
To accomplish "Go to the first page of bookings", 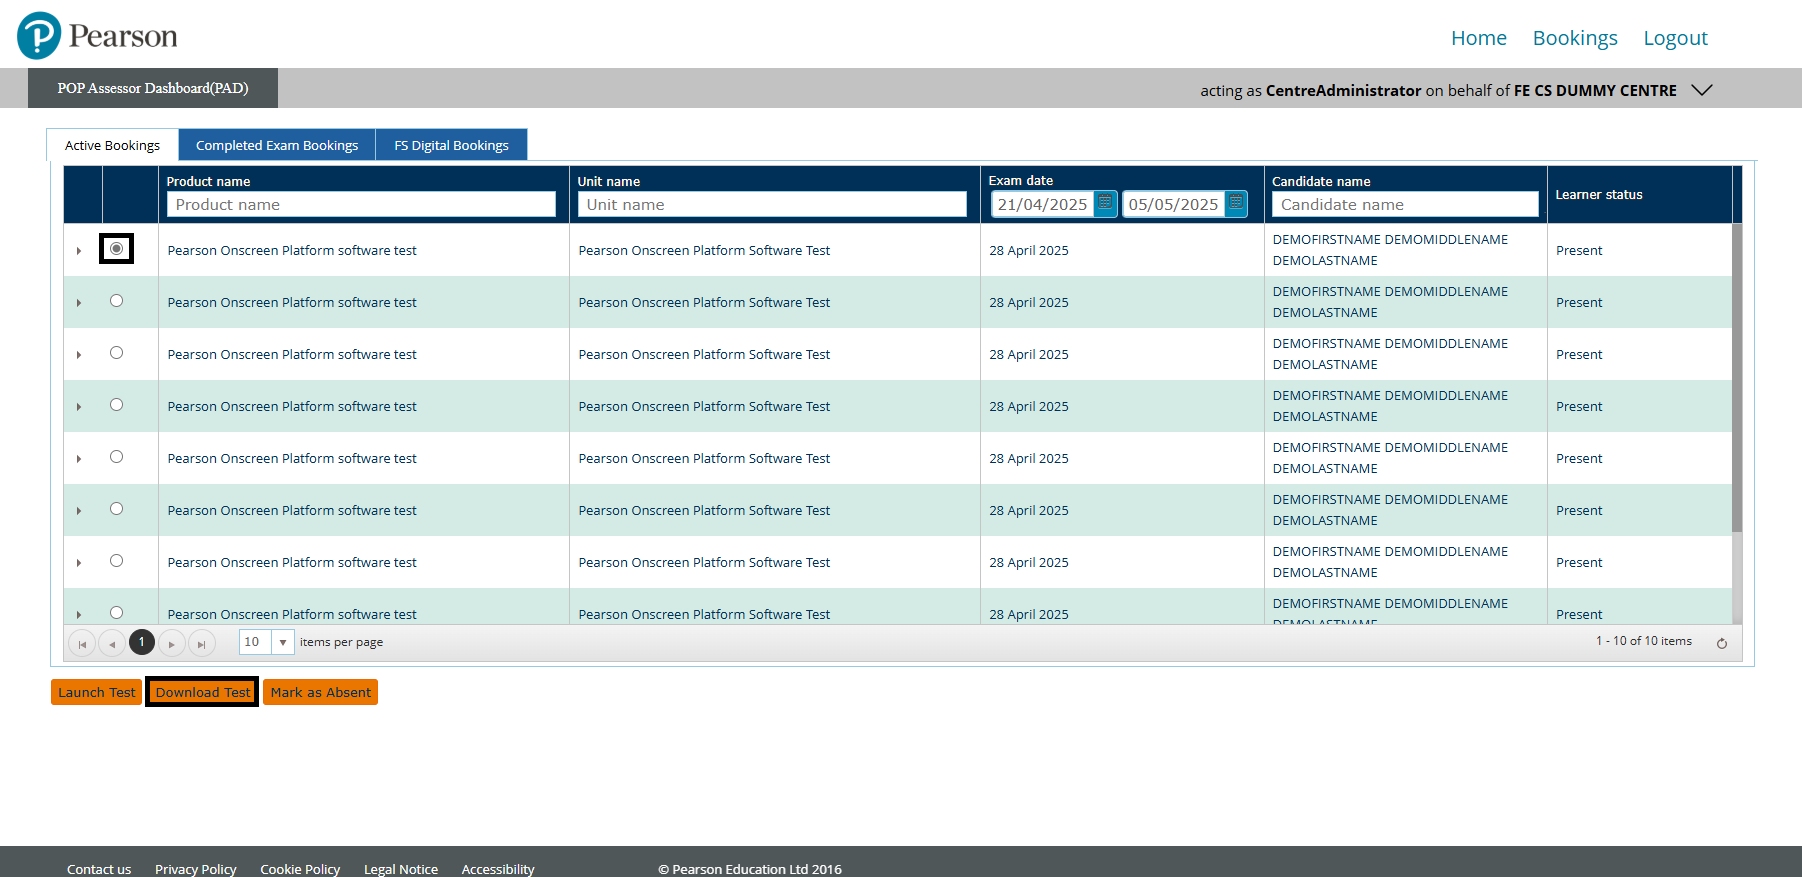I will (82, 643).
